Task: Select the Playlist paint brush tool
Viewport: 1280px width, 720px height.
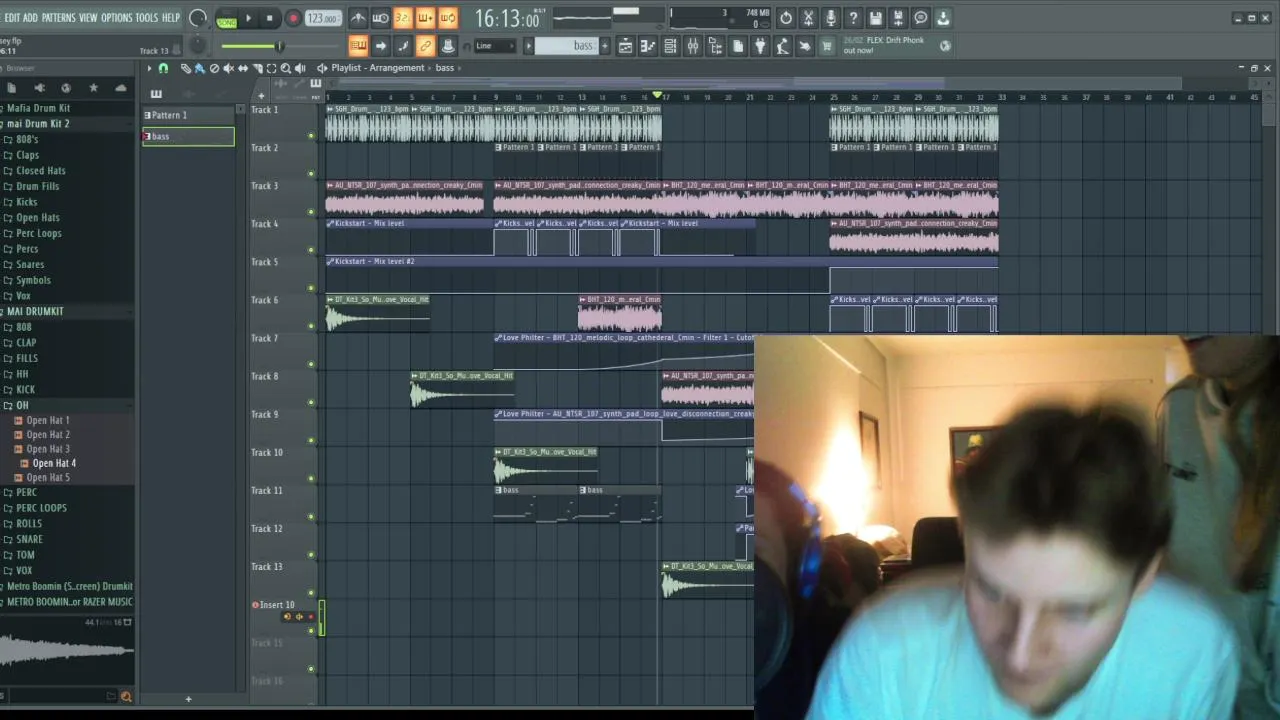Action: click(199, 68)
